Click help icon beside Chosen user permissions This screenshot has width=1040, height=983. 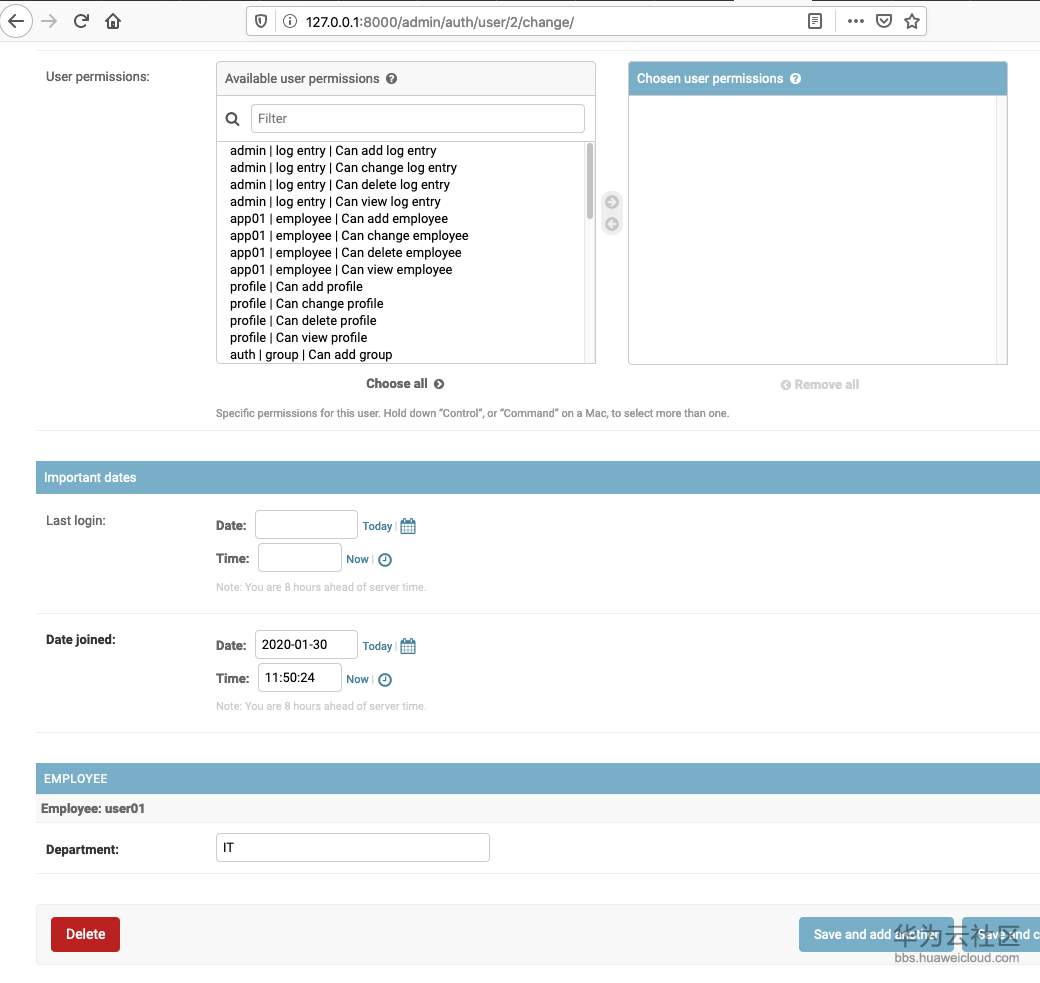coord(795,78)
